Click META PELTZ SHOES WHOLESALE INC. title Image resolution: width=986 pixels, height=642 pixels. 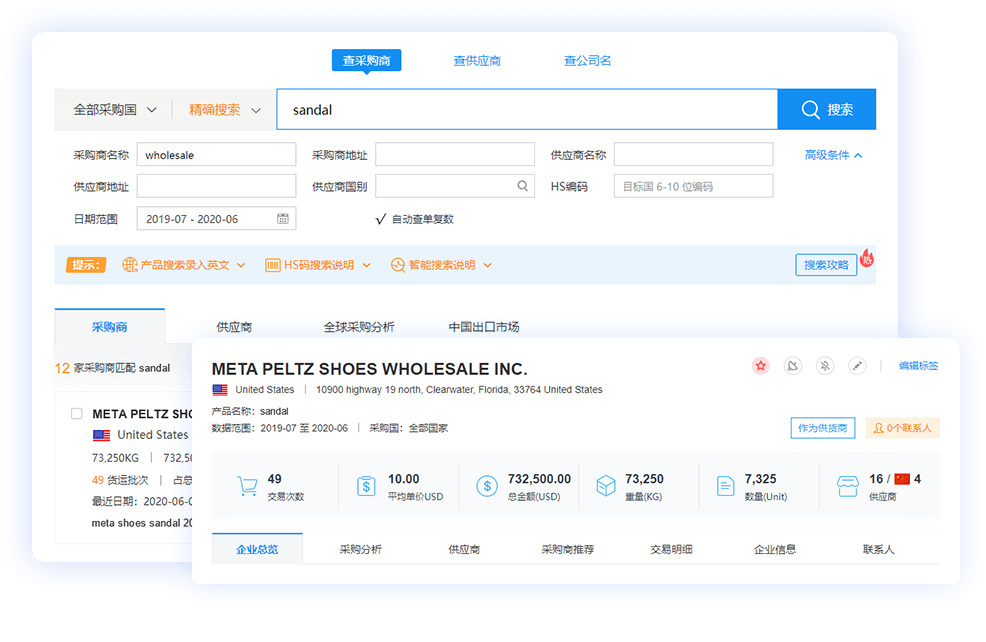[x=369, y=369]
